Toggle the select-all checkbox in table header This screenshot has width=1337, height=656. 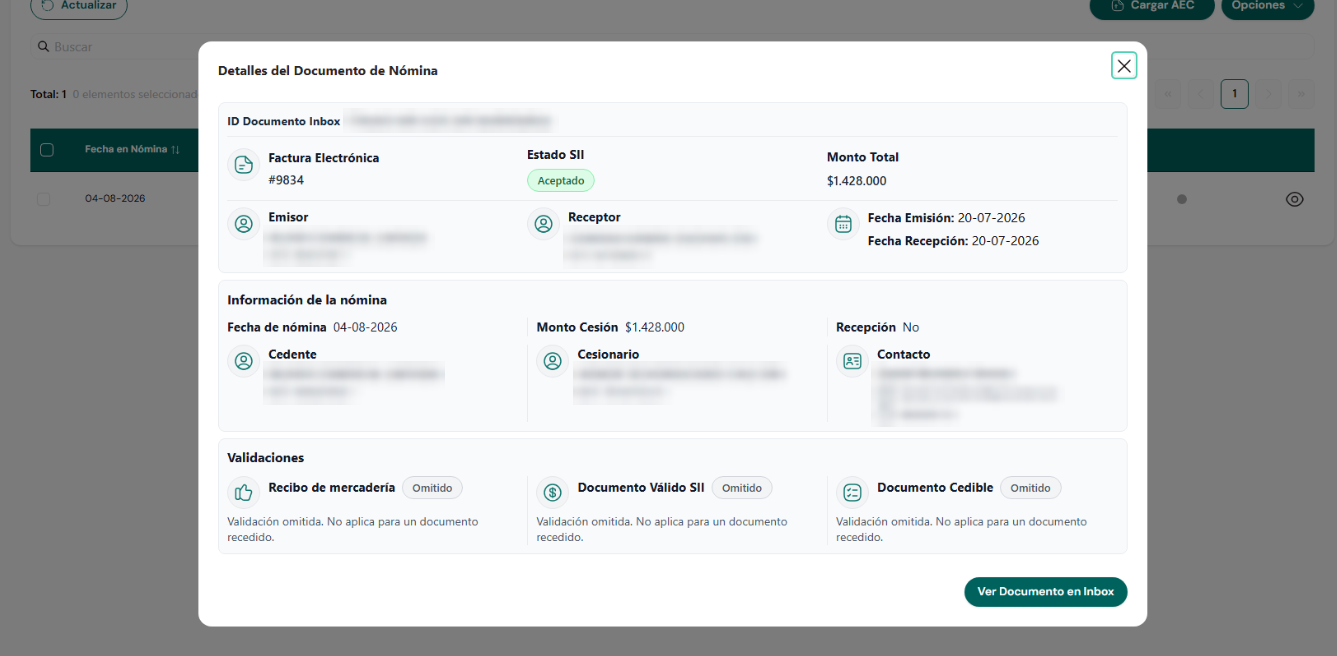(x=46, y=150)
